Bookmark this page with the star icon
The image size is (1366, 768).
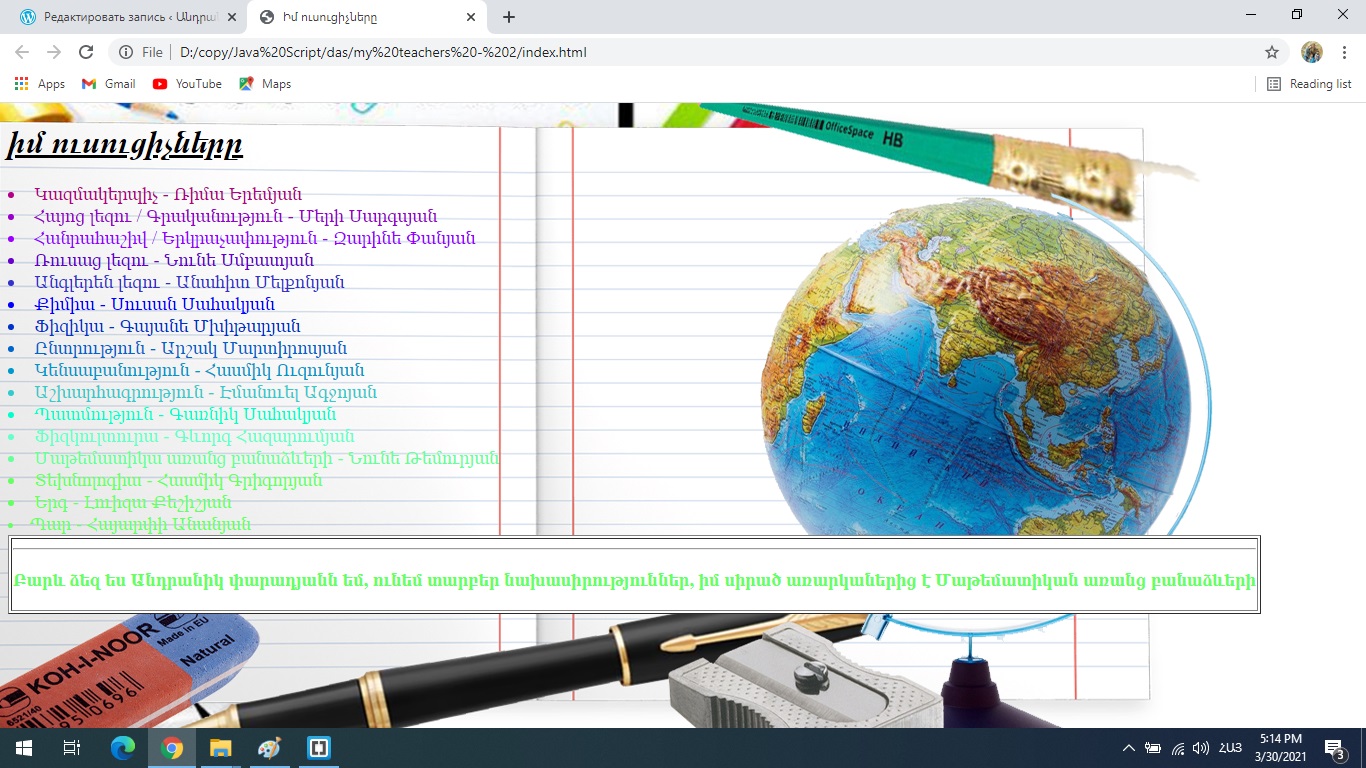1272,52
